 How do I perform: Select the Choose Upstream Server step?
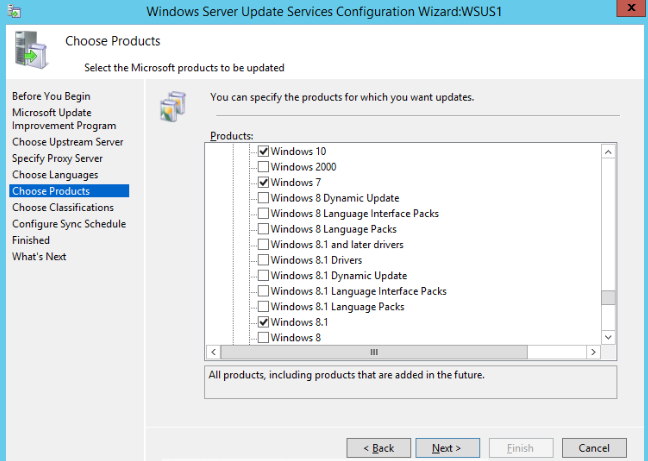click(68, 142)
